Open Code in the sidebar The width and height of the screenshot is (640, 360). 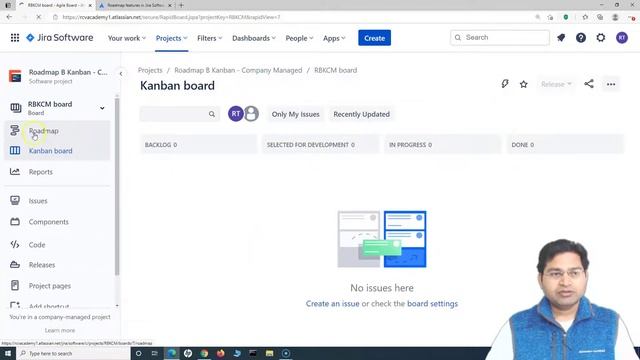[x=58, y=244]
